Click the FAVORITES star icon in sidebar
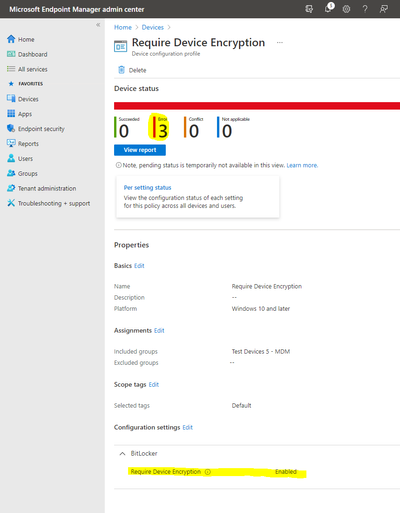This screenshot has height=513, width=400. pyautogui.click(x=11, y=84)
